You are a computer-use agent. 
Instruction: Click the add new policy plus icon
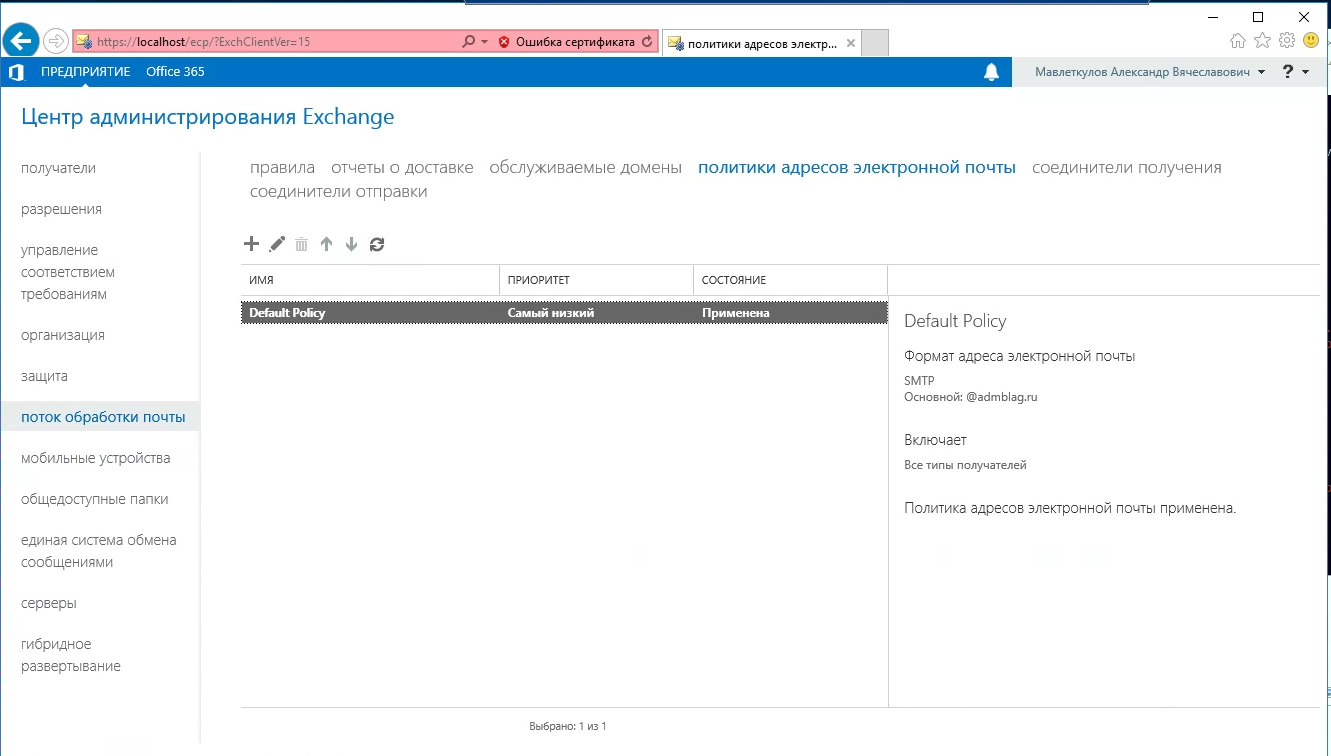(251, 244)
